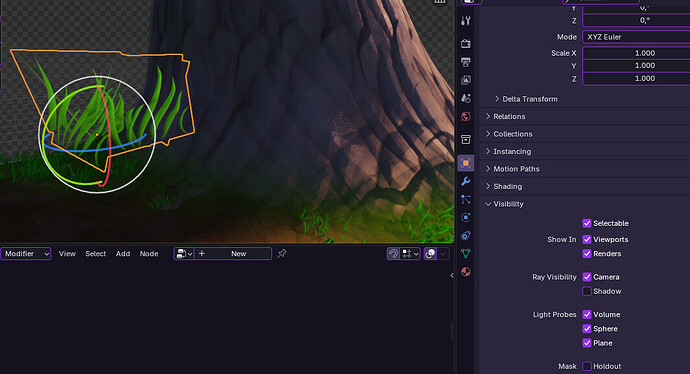Viewport: 690px width, 374px height.
Task: Click the rotation Z value field
Action: pyautogui.click(x=636, y=20)
